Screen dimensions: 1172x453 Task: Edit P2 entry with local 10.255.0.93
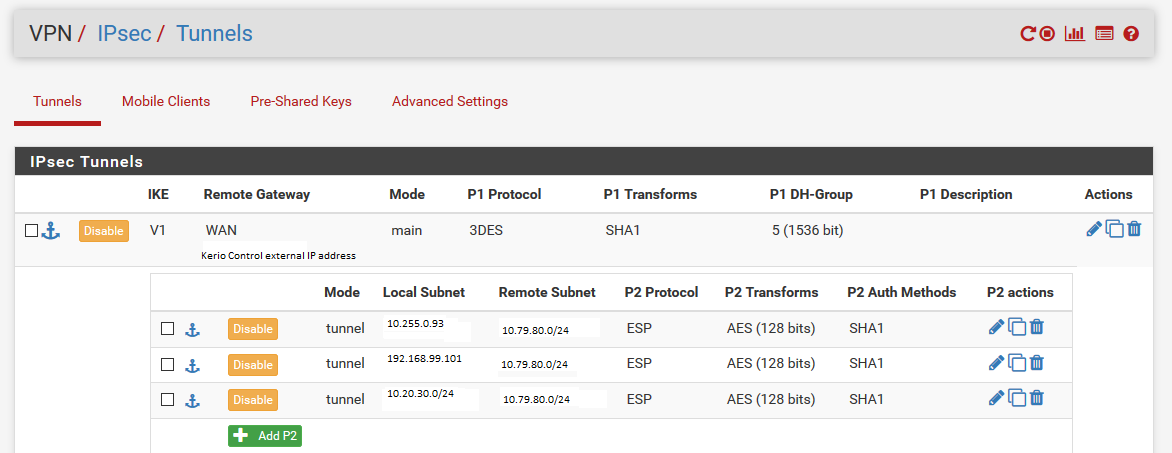point(996,327)
